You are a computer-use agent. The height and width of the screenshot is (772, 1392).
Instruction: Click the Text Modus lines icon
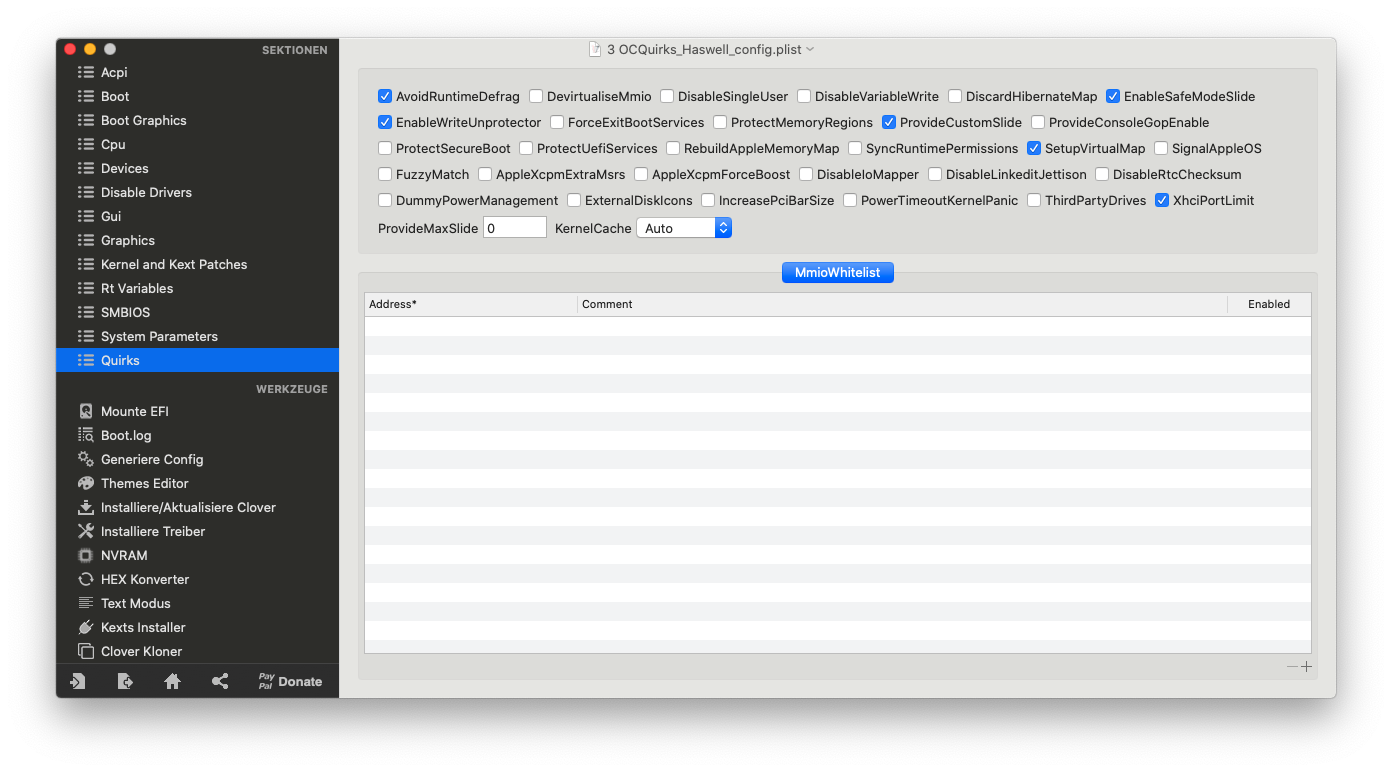[x=86, y=603]
